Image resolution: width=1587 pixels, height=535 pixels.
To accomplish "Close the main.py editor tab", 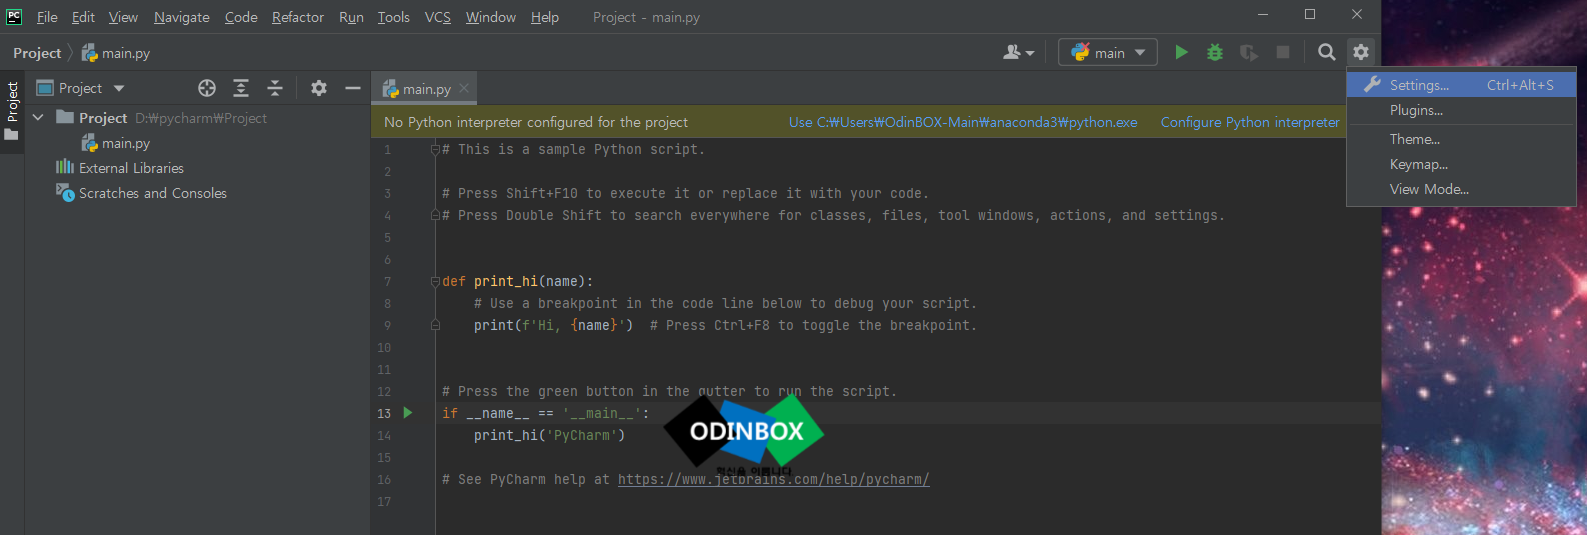I will [x=464, y=88].
